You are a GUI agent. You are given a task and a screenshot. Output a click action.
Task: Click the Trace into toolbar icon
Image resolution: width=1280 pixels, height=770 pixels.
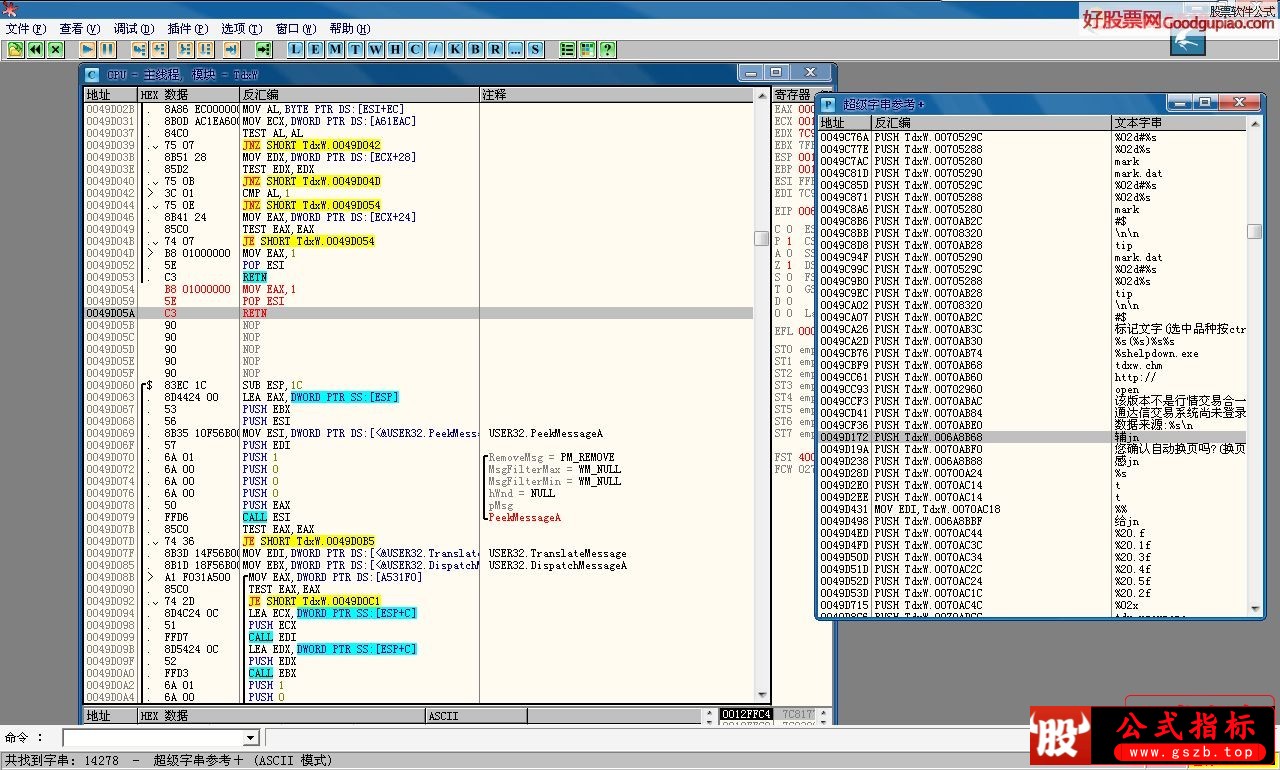coord(185,49)
